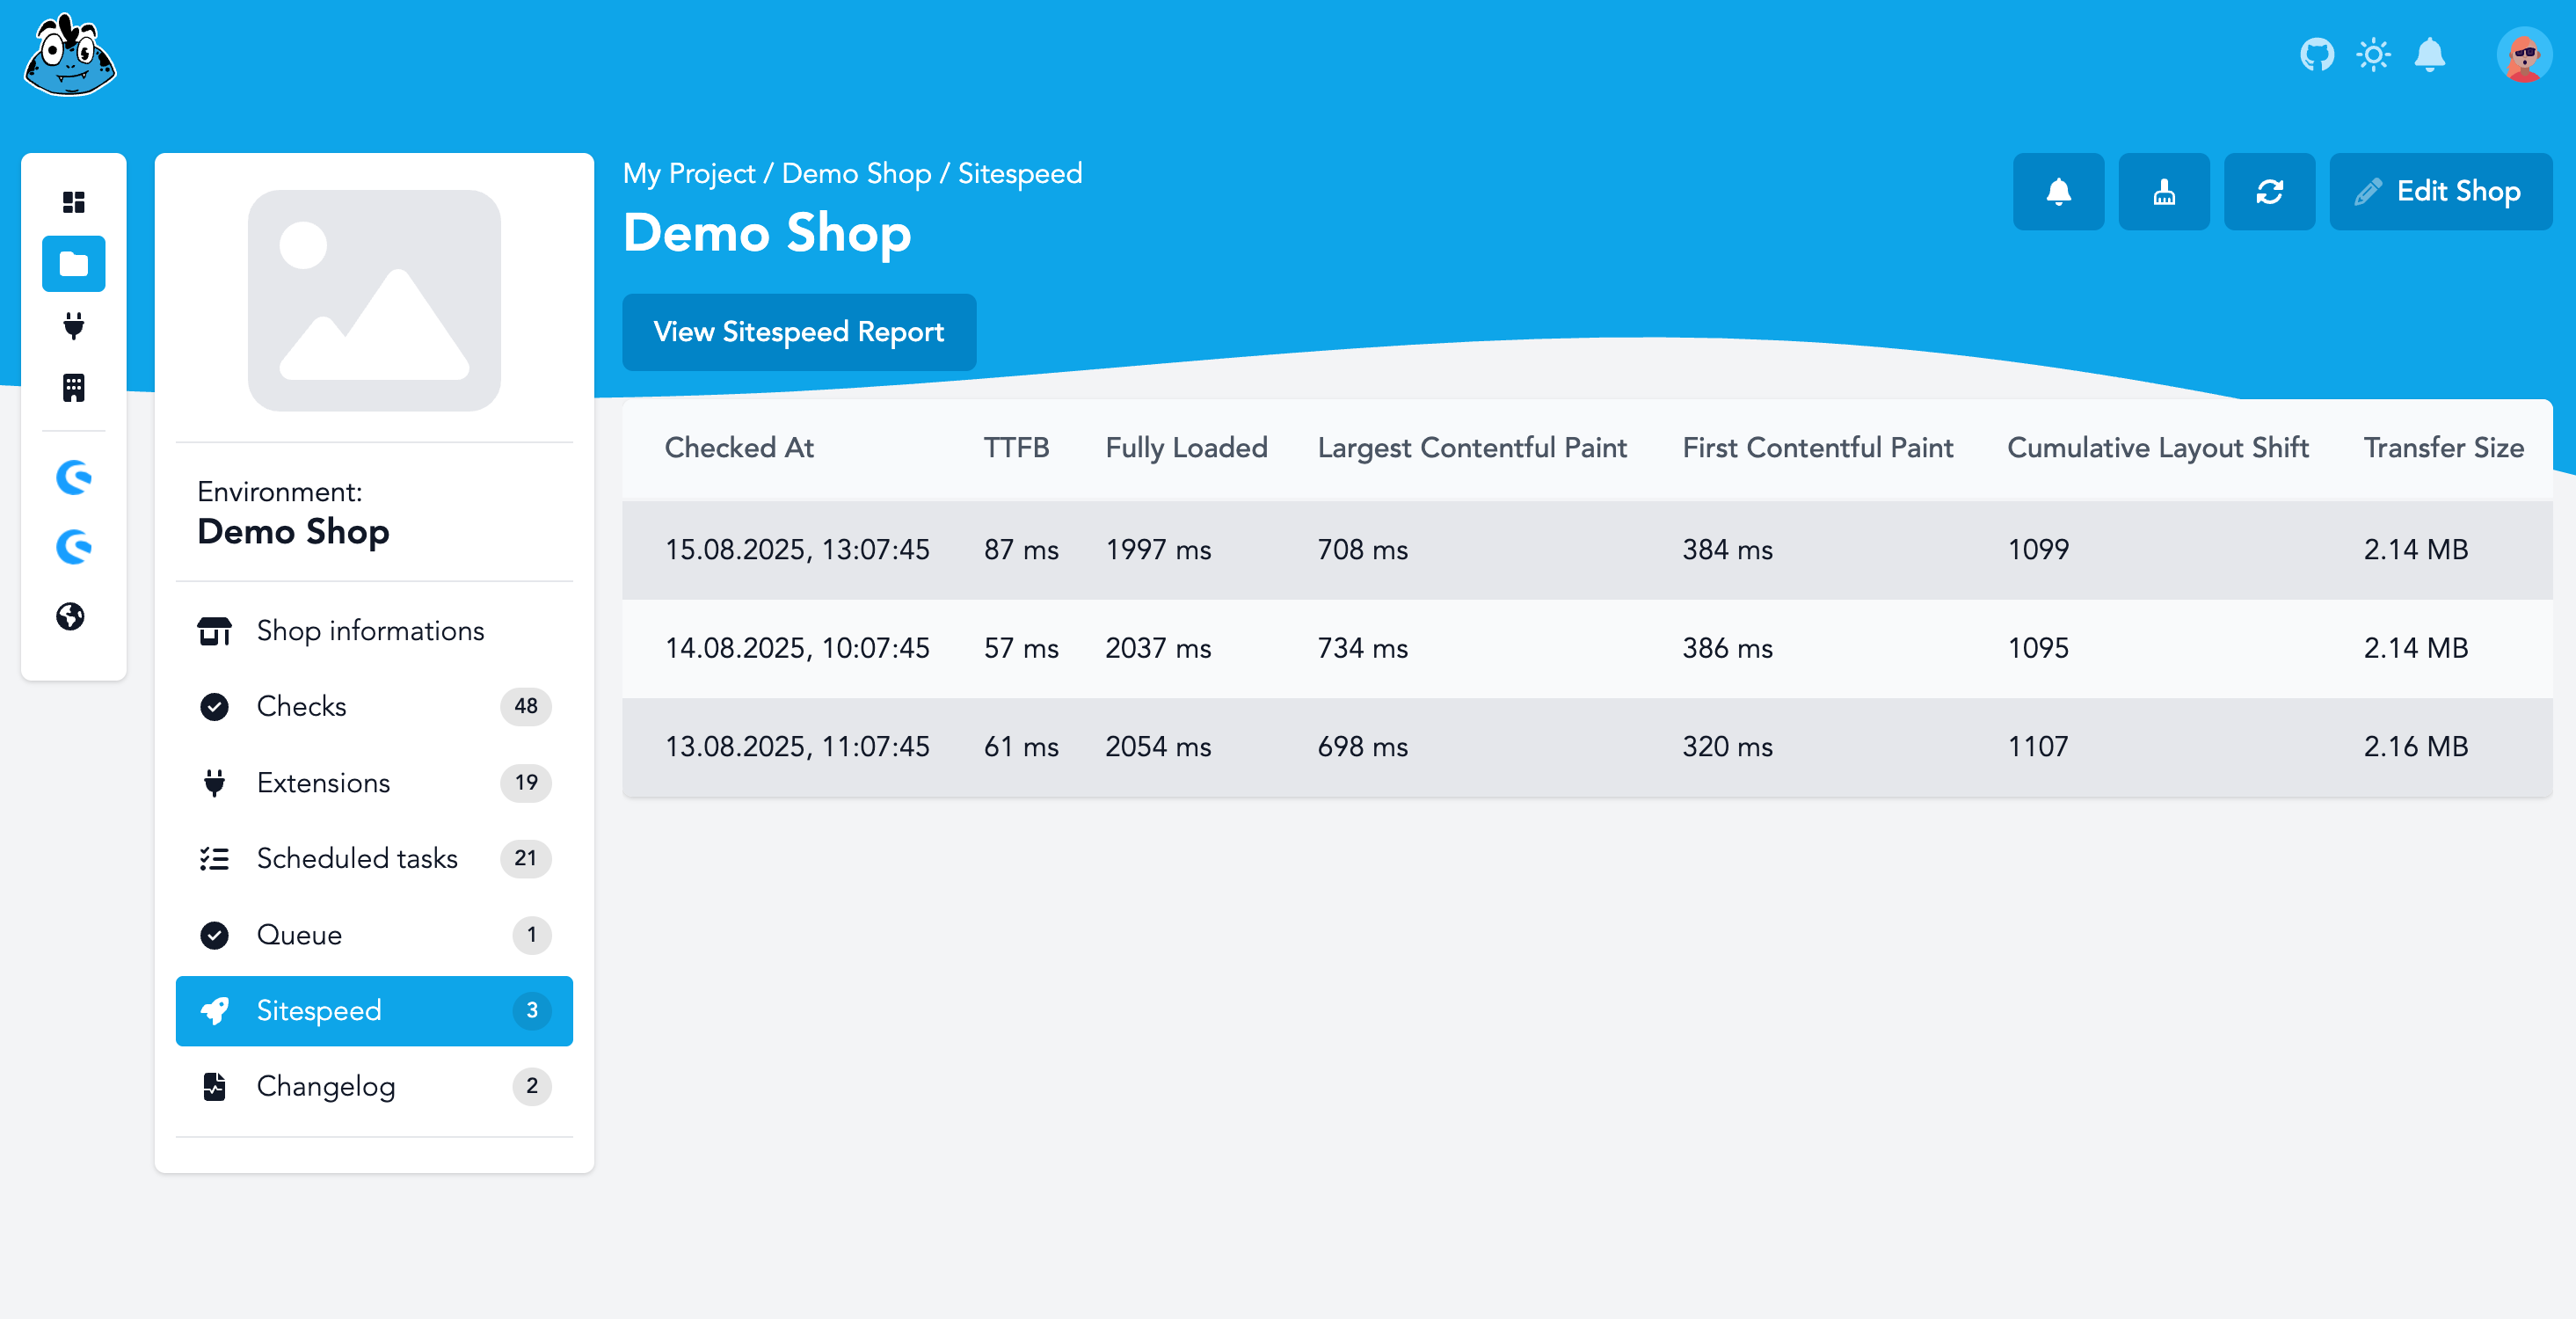Toggle light/dark theme with the sun icon
The width and height of the screenshot is (2576, 1319).
click(2374, 55)
